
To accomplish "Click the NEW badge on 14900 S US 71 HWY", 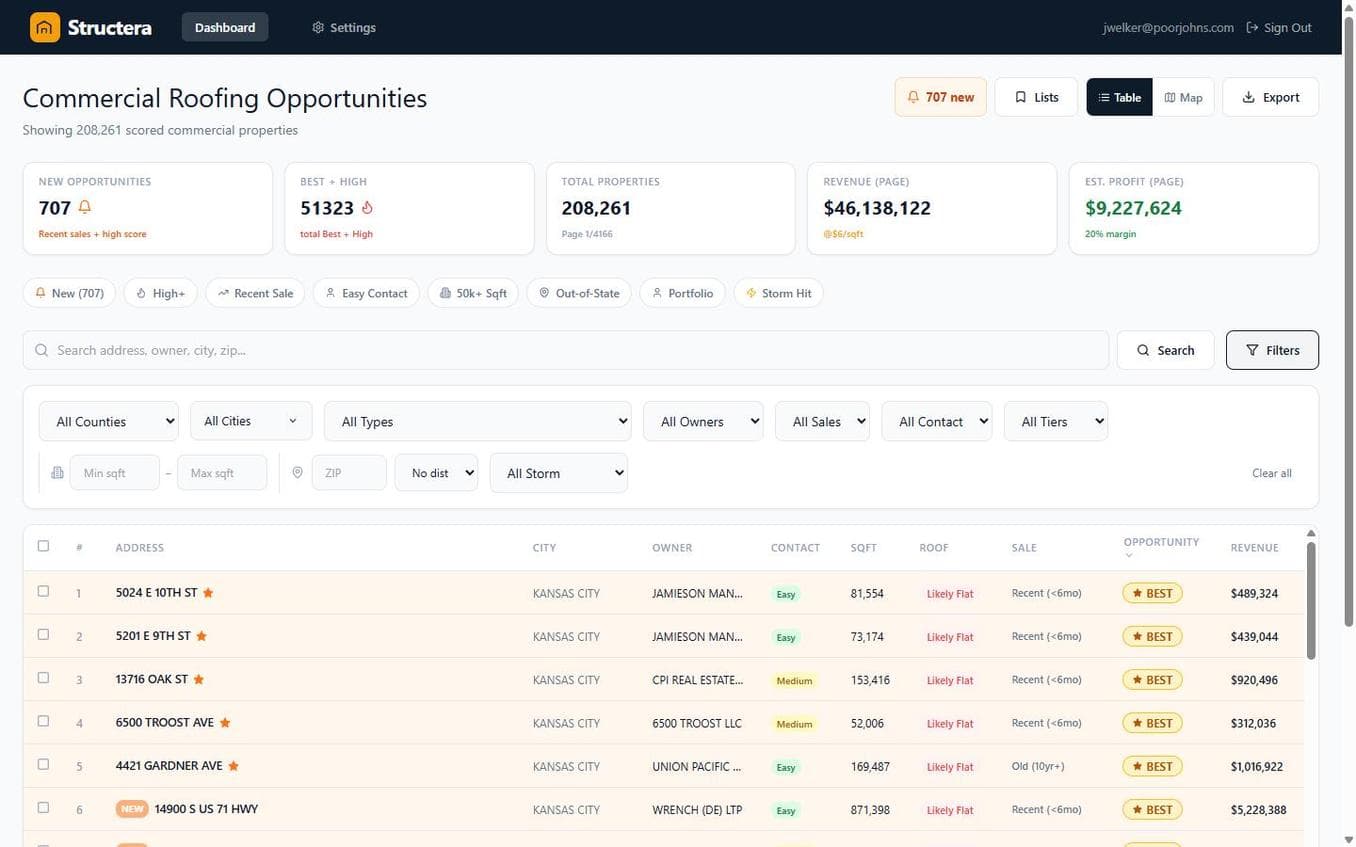I will point(132,809).
